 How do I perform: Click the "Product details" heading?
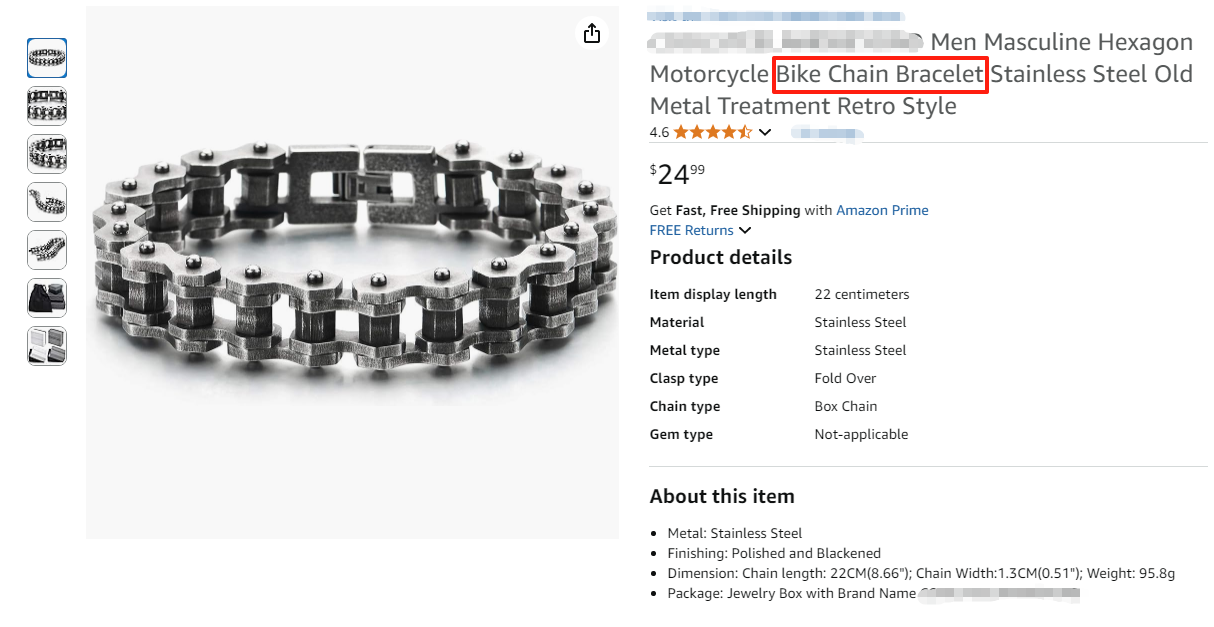click(x=720, y=257)
